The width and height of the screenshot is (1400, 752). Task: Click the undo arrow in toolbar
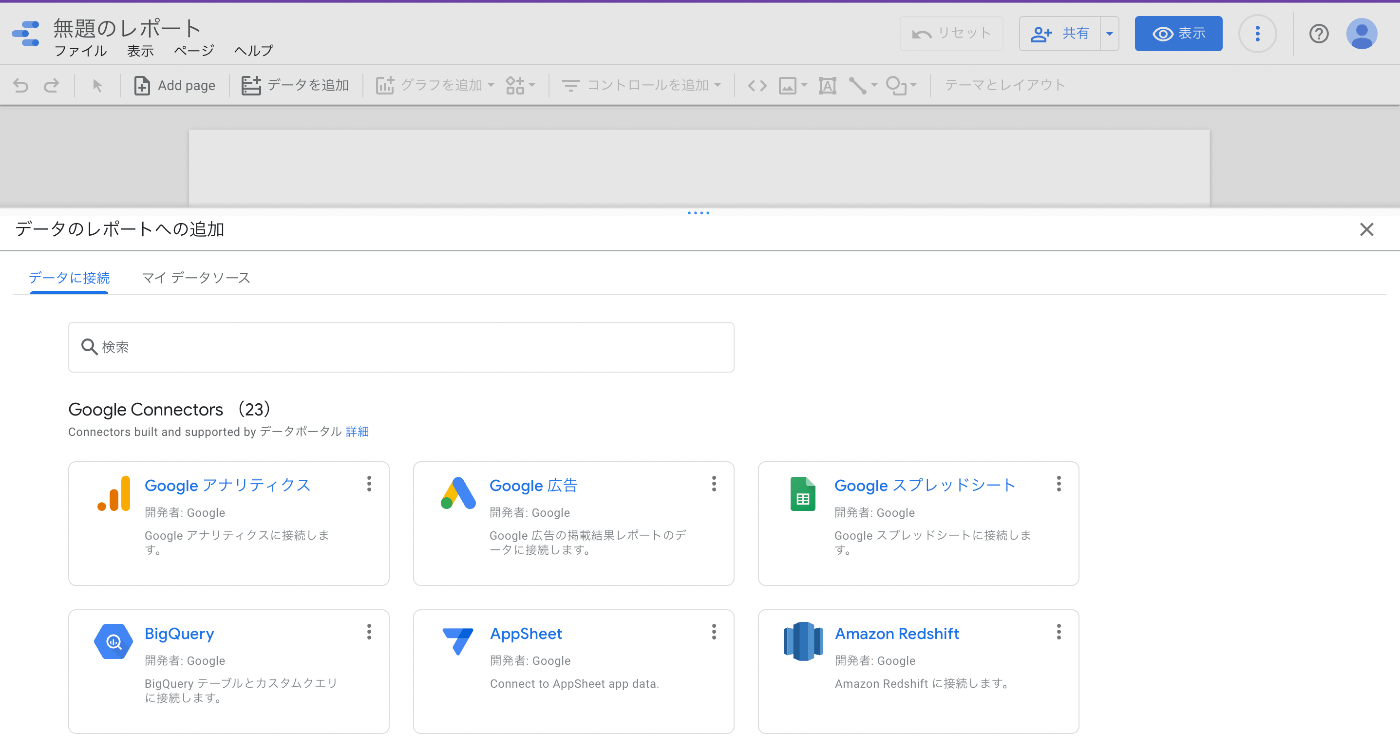(20, 86)
